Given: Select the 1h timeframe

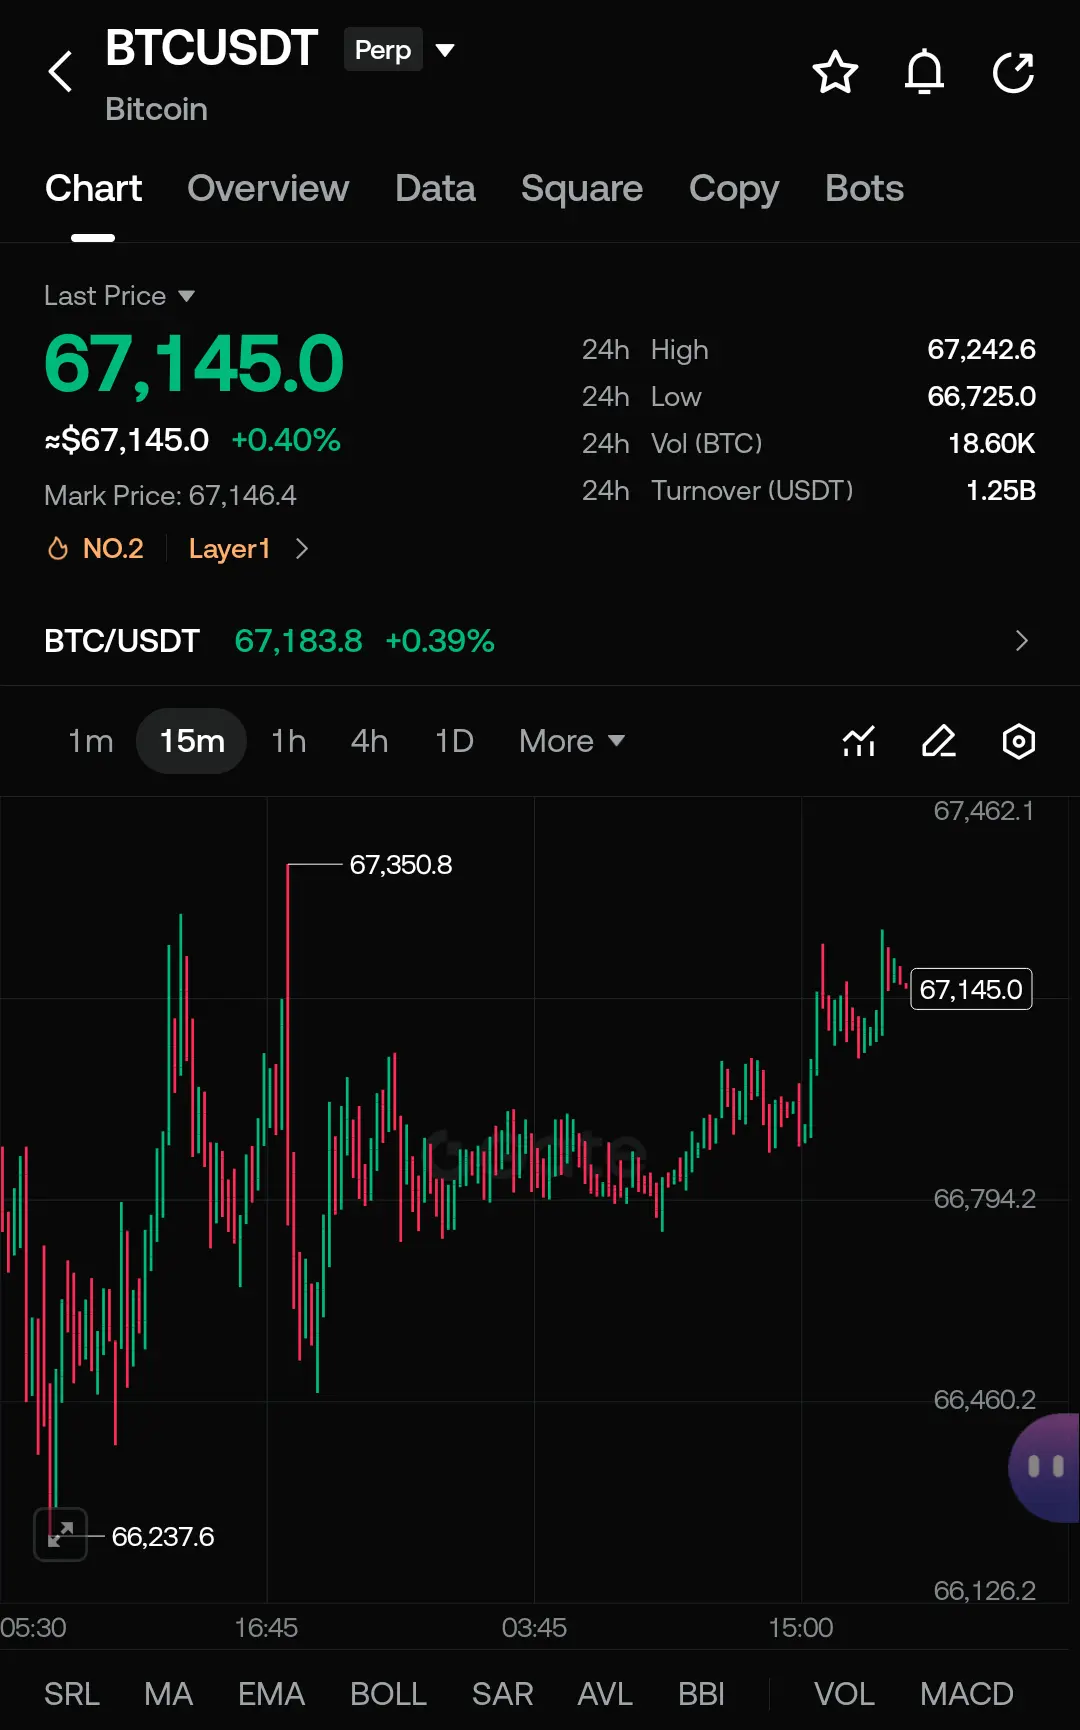Looking at the screenshot, I should (x=289, y=741).
